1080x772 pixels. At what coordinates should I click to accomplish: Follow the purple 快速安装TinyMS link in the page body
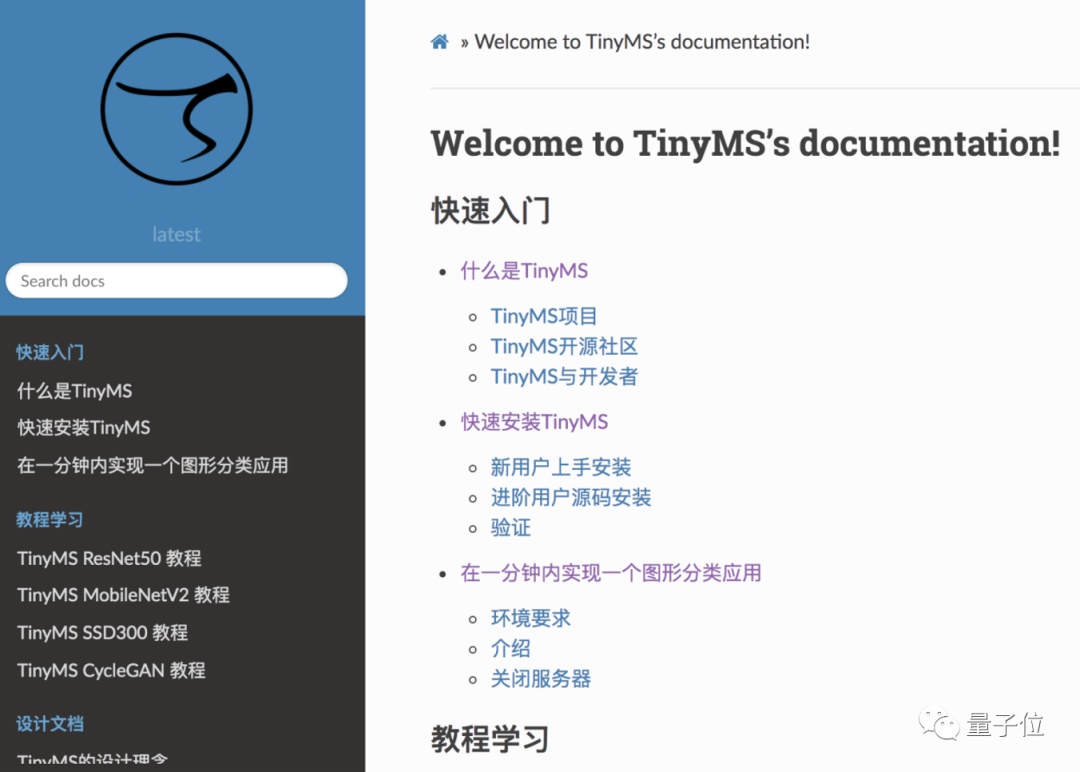pyautogui.click(x=534, y=421)
